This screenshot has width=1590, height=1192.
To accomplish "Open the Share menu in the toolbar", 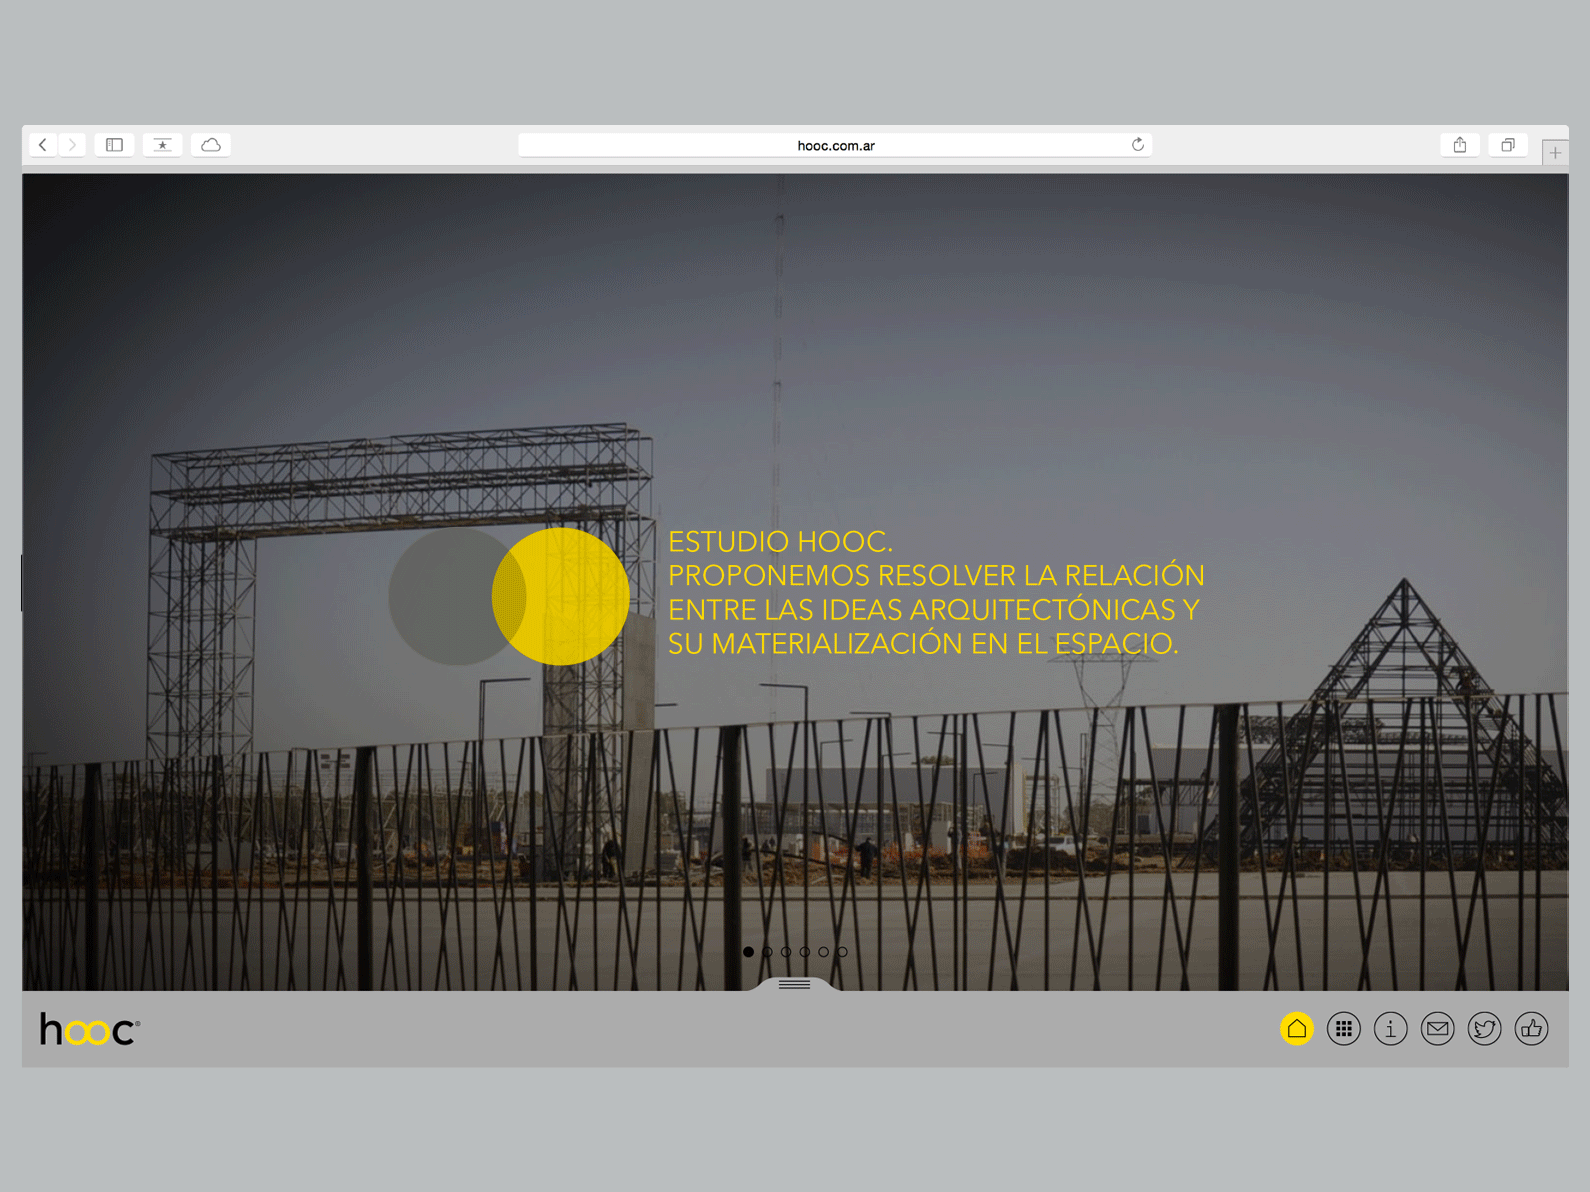I will 1460,145.
